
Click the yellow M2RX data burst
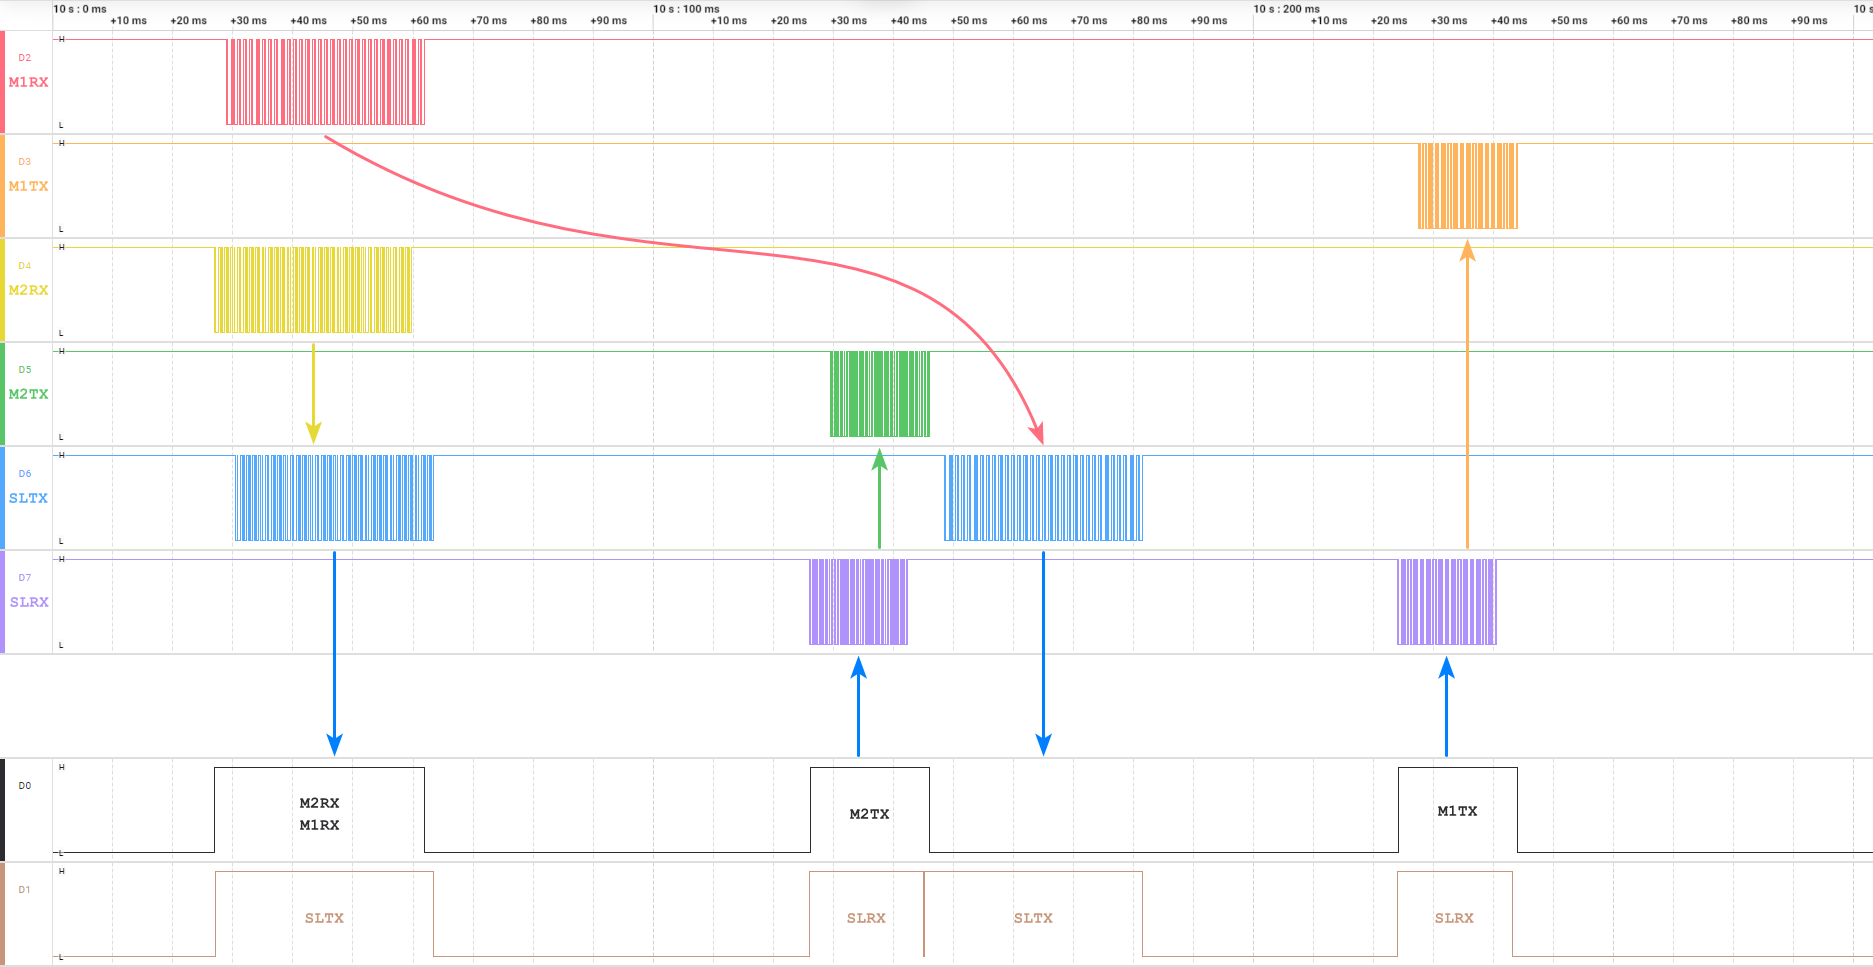click(313, 290)
